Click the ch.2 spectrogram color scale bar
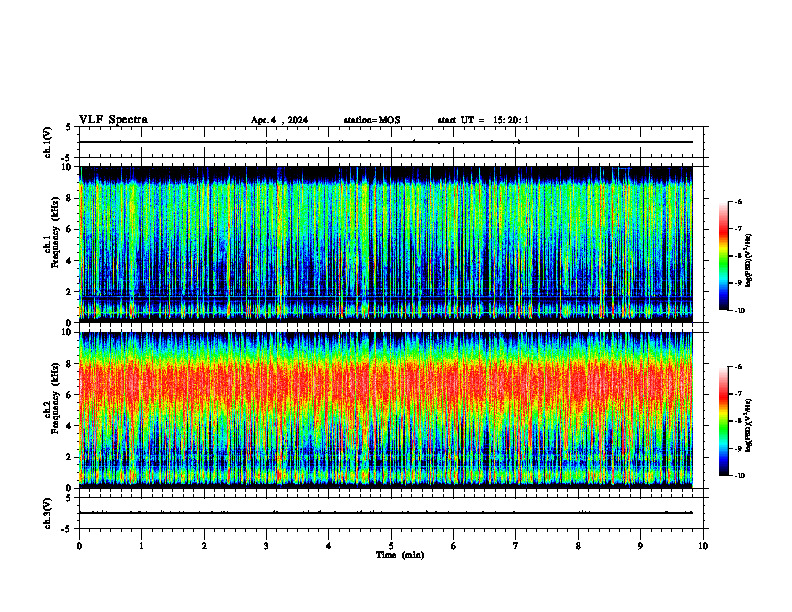Viewport: 792px width, 612px height. coord(724,421)
